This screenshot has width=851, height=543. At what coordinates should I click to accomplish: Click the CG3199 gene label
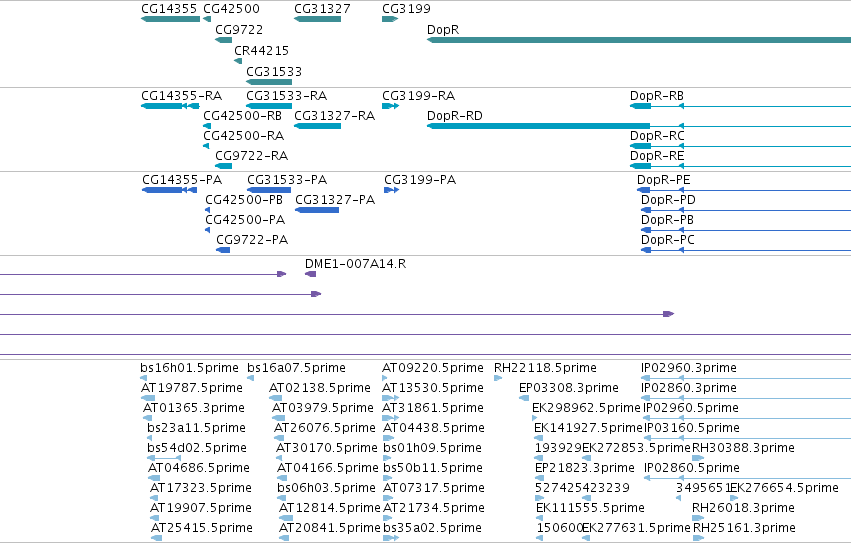pyautogui.click(x=406, y=9)
